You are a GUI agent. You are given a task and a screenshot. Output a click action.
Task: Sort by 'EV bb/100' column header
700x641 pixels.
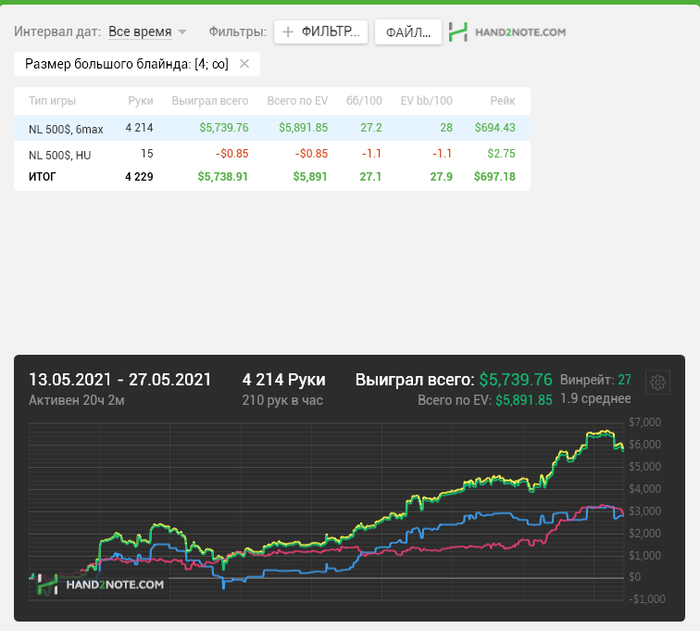(426, 101)
